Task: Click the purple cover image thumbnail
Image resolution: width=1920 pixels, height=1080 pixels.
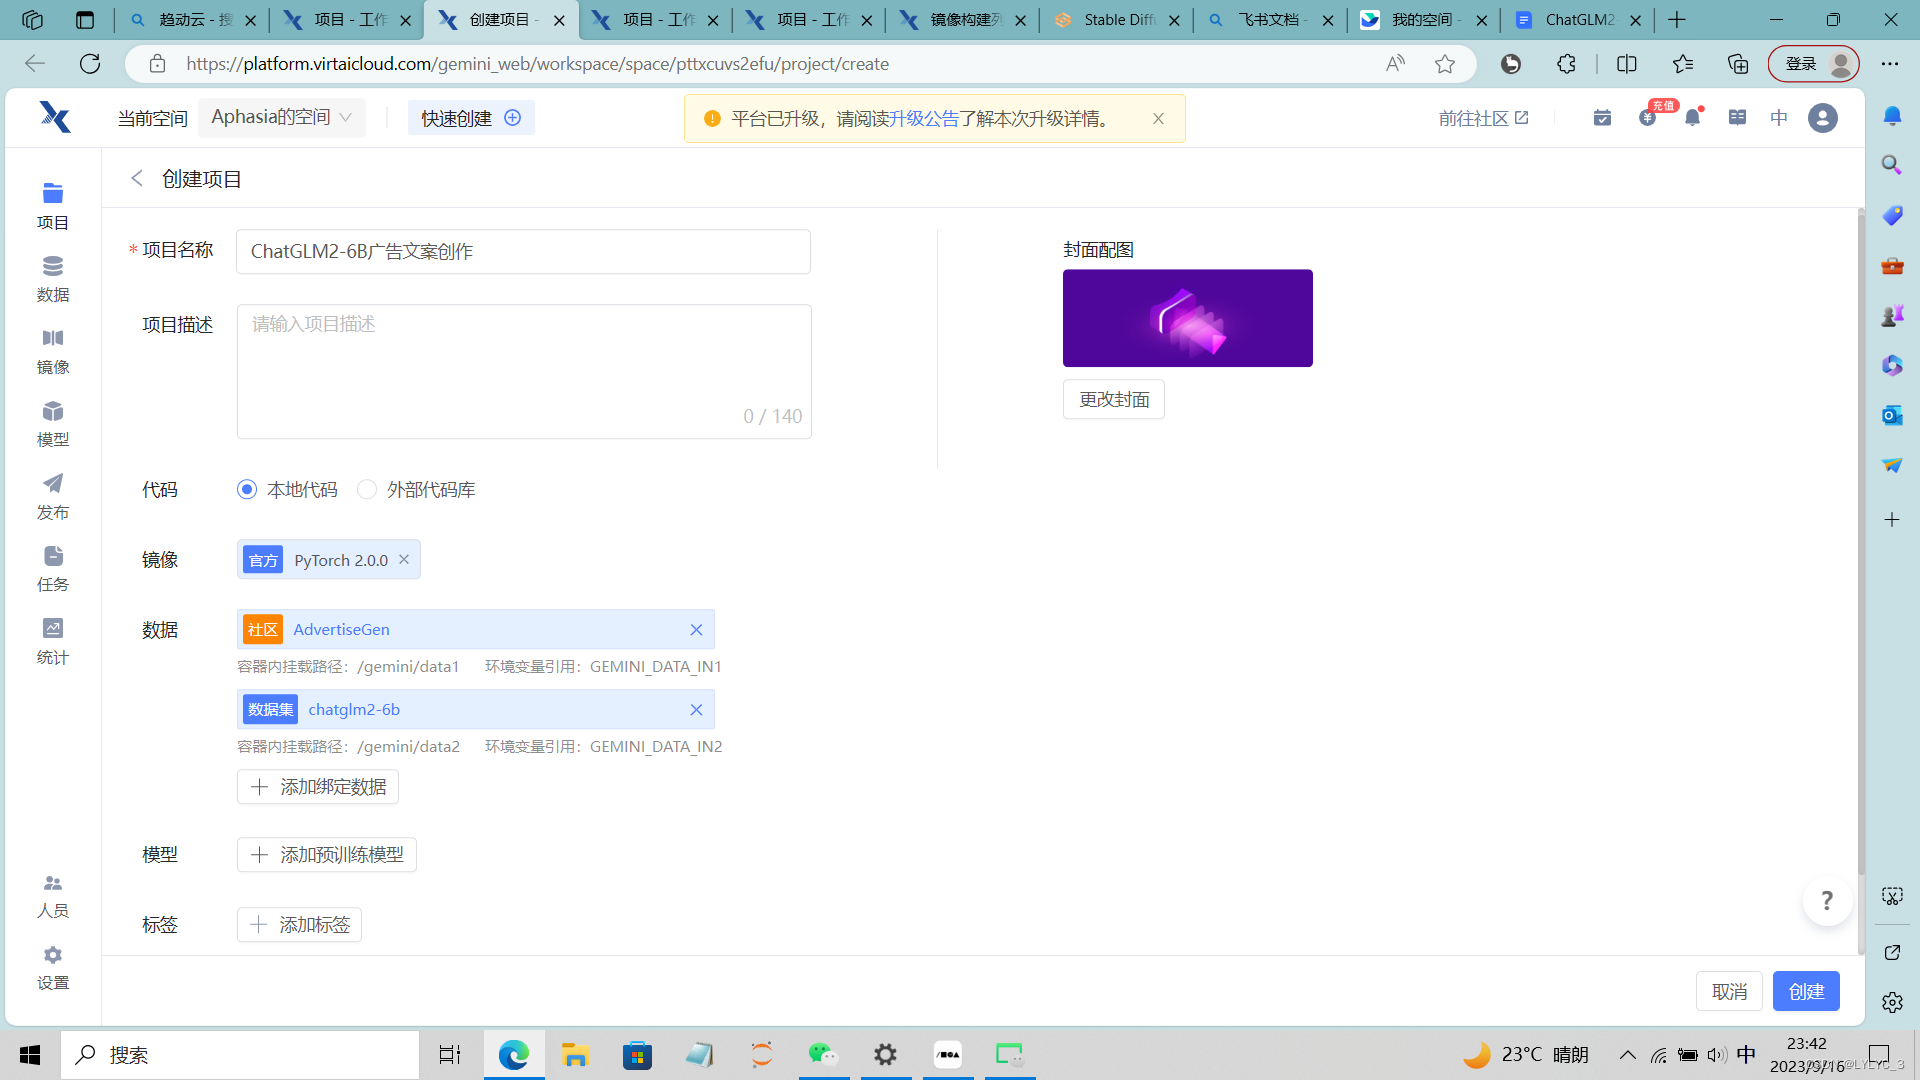Action: coord(1187,318)
